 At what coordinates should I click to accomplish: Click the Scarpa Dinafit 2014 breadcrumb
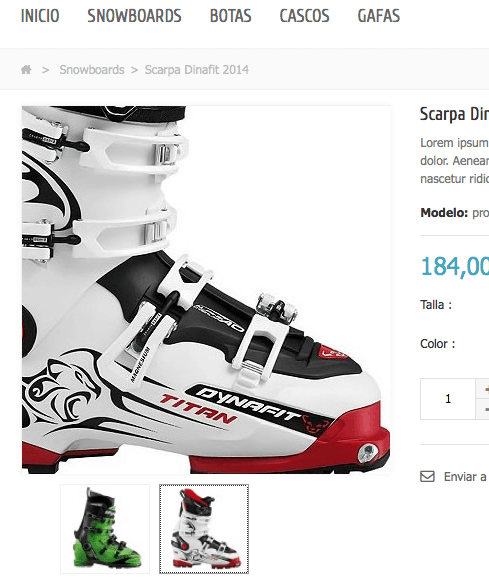click(196, 70)
